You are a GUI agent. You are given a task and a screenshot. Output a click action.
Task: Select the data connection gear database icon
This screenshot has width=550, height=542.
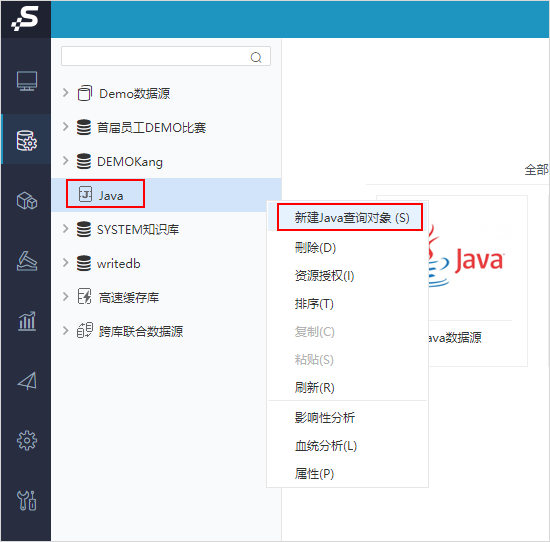coord(27,141)
